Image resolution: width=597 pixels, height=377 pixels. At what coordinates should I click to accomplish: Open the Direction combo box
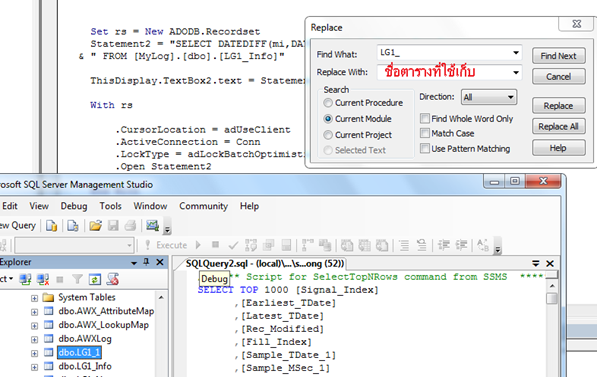pyautogui.click(x=488, y=97)
